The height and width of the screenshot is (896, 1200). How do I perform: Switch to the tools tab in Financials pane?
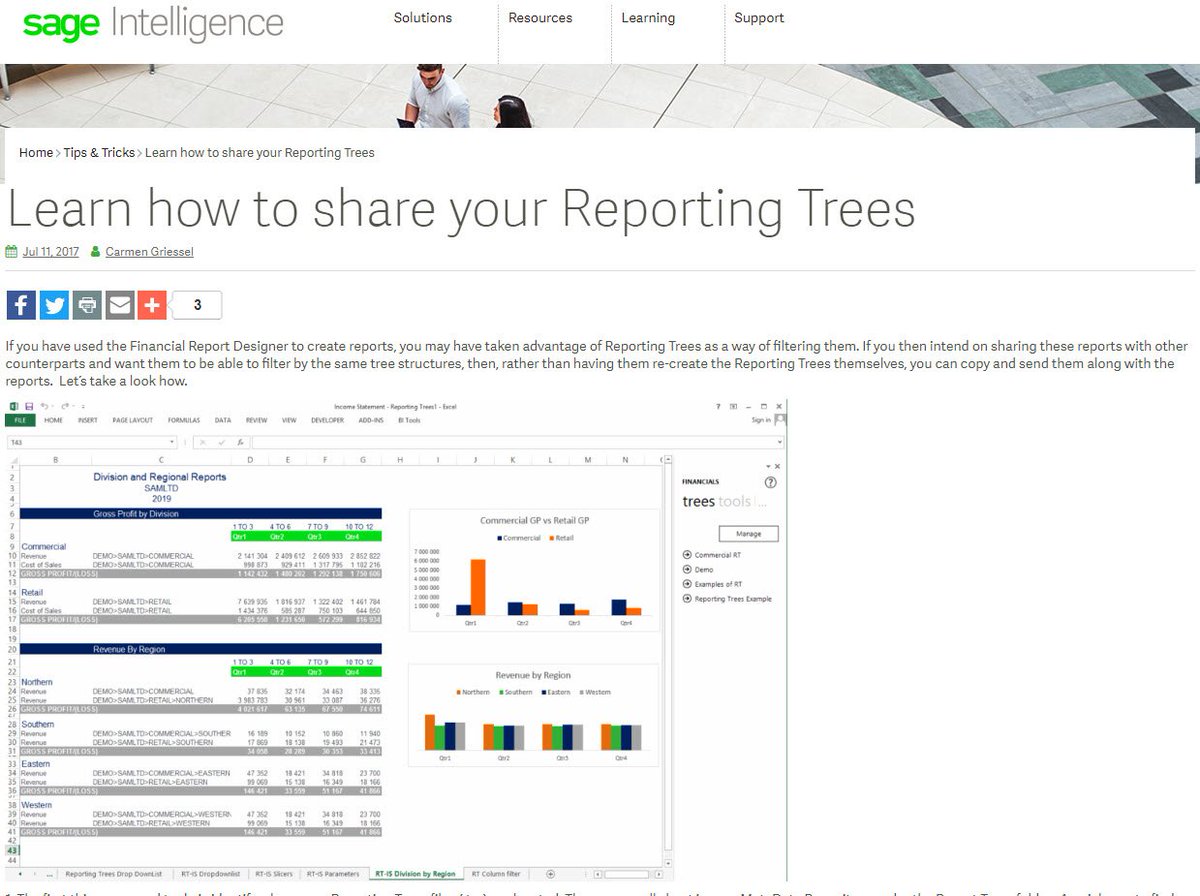[734, 502]
